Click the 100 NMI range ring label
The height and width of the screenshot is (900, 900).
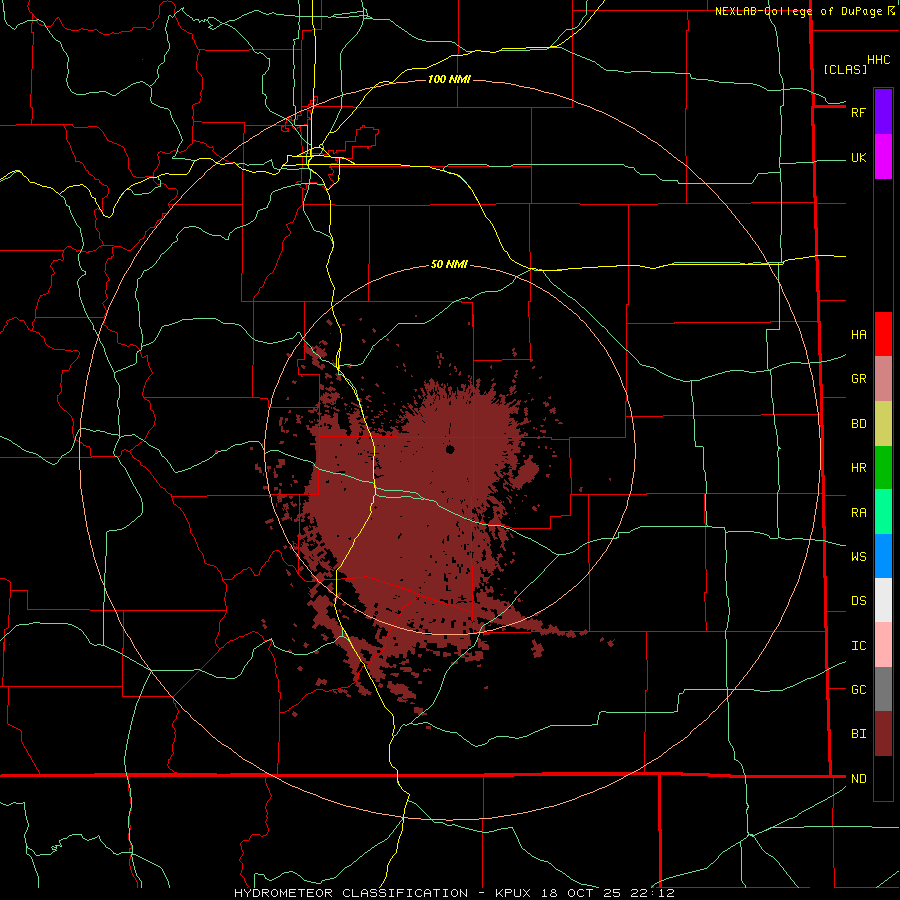click(x=449, y=79)
